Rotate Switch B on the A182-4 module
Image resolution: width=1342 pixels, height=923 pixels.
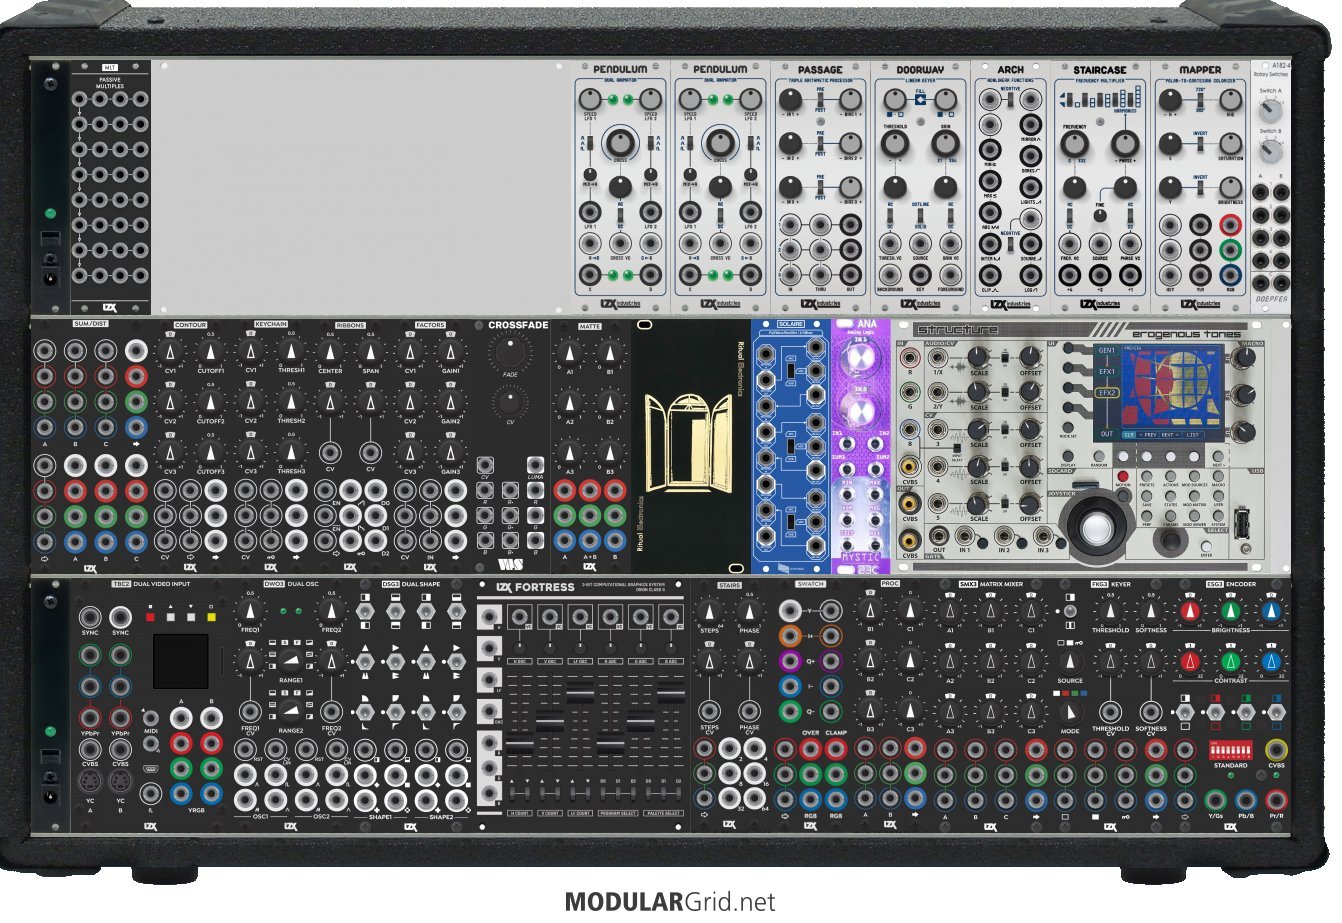[1271, 150]
